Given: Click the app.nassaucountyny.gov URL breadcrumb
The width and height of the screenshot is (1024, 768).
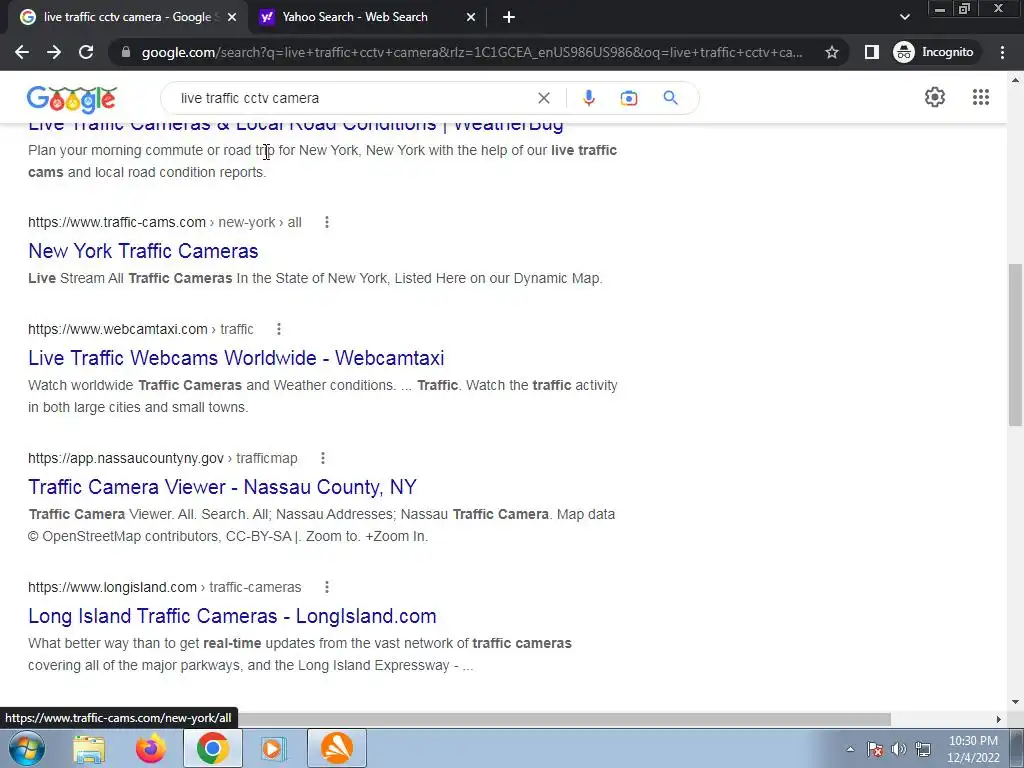Looking at the screenshot, I should point(162,458).
